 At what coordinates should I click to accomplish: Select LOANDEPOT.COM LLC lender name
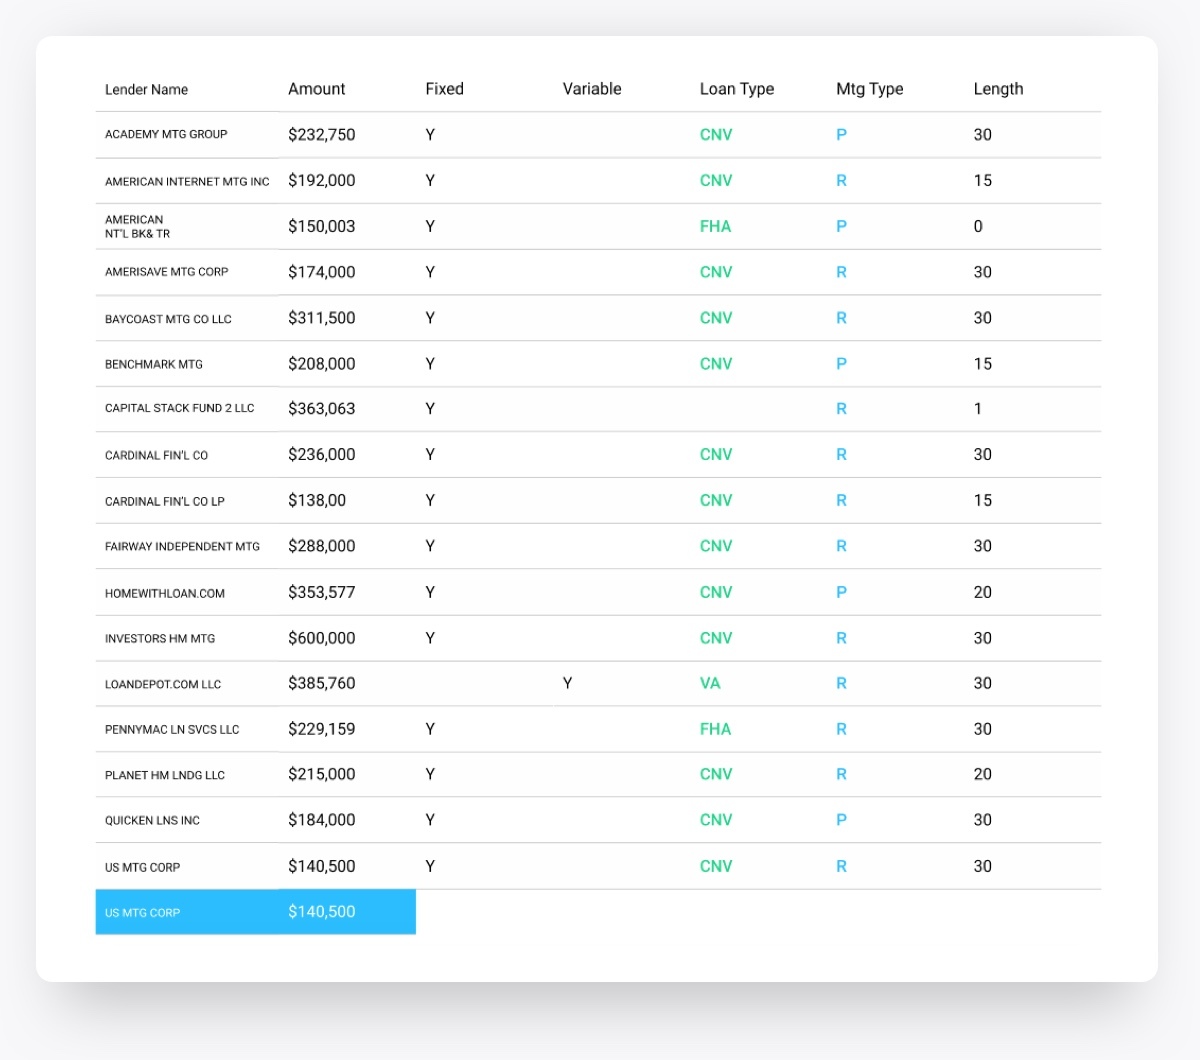coord(162,684)
